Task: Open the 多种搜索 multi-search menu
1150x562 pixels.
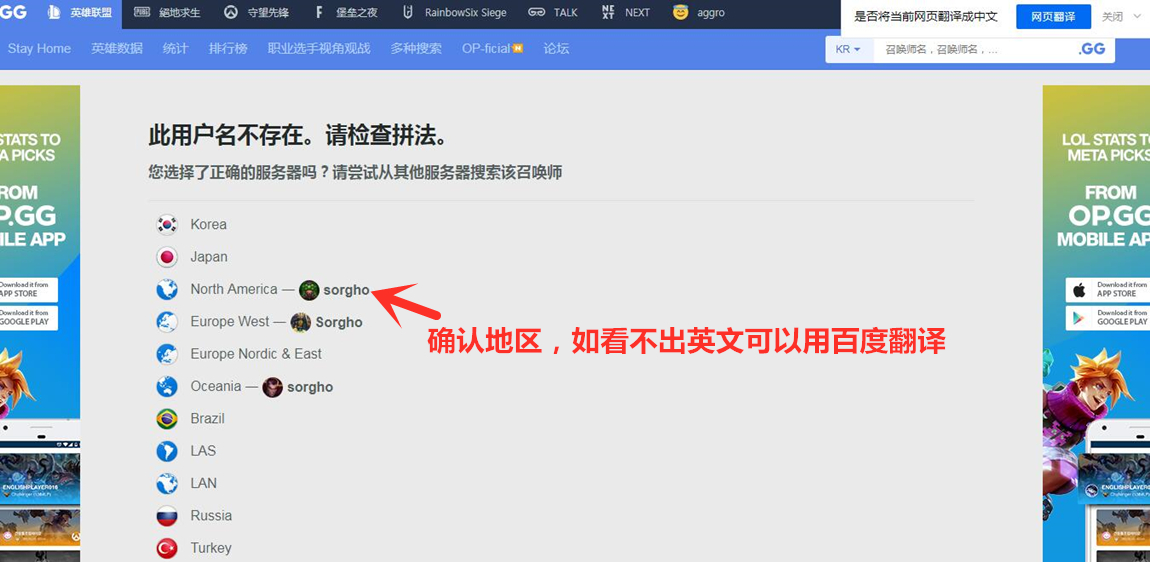Action: point(416,48)
